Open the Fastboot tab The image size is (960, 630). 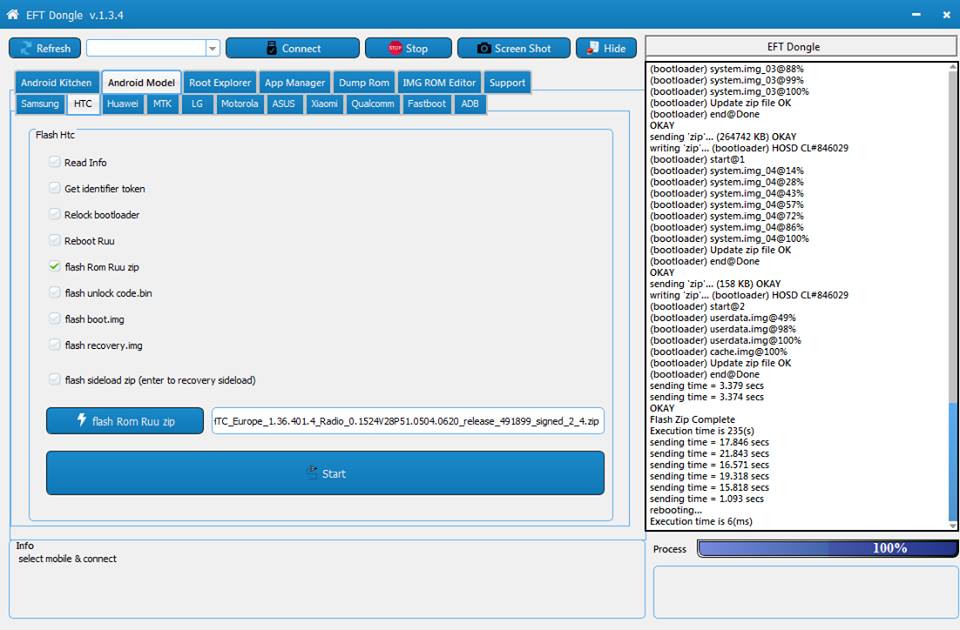427,103
